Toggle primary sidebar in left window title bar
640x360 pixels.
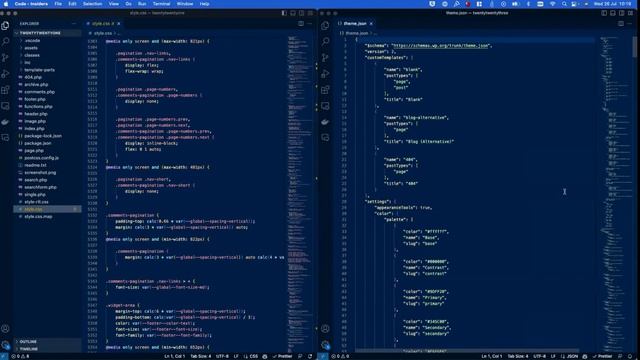pyautogui.click(x=284, y=13)
